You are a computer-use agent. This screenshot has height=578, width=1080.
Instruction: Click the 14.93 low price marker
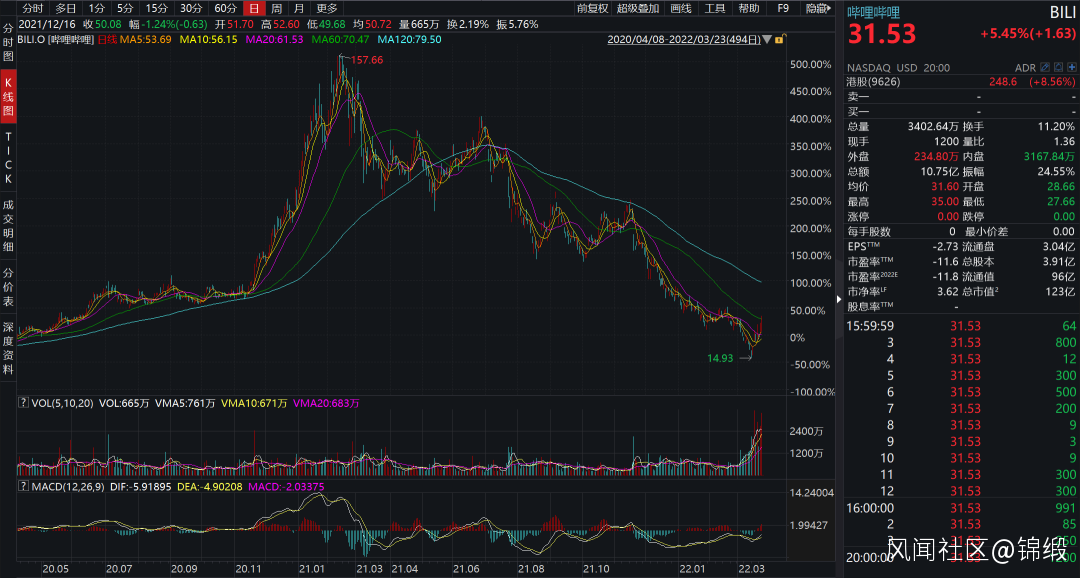(x=720, y=358)
